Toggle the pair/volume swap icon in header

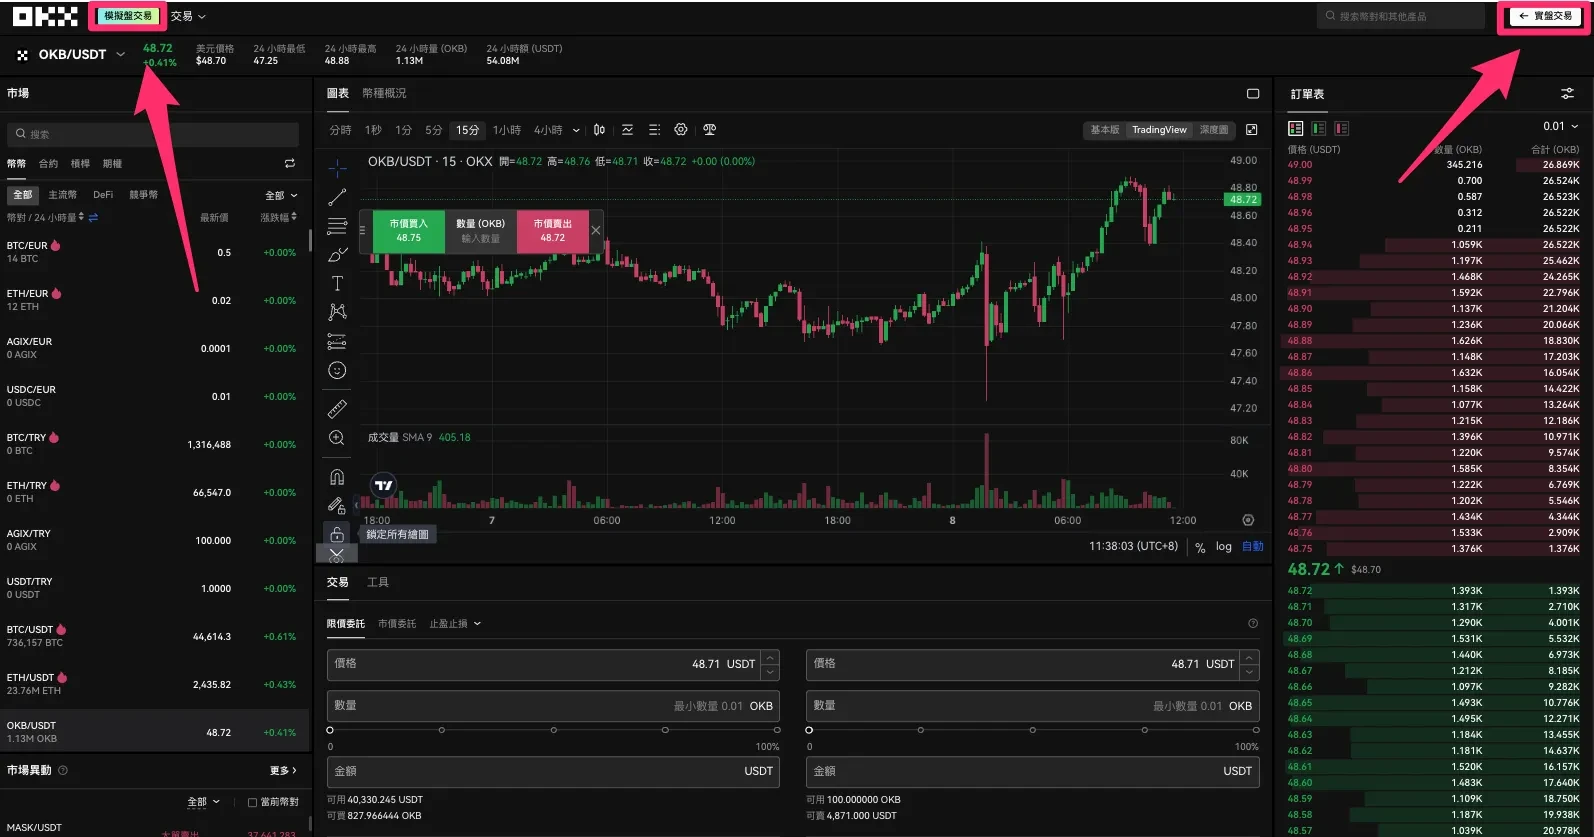tap(93, 217)
